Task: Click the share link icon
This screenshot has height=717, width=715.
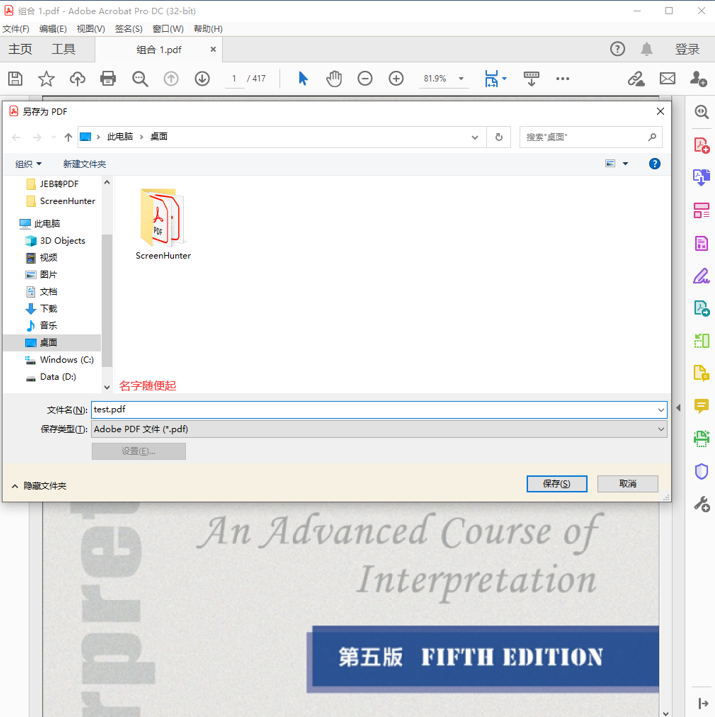Action: pyautogui.click(x=635, y=79)
